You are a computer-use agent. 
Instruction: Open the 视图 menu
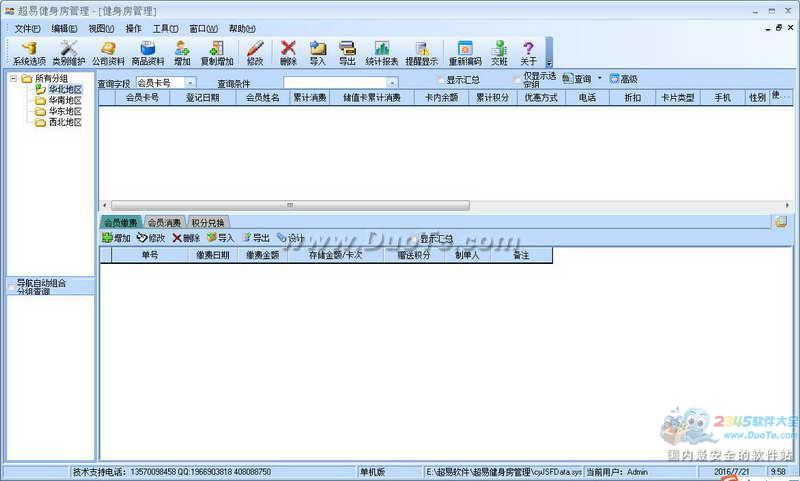(101, 29)
